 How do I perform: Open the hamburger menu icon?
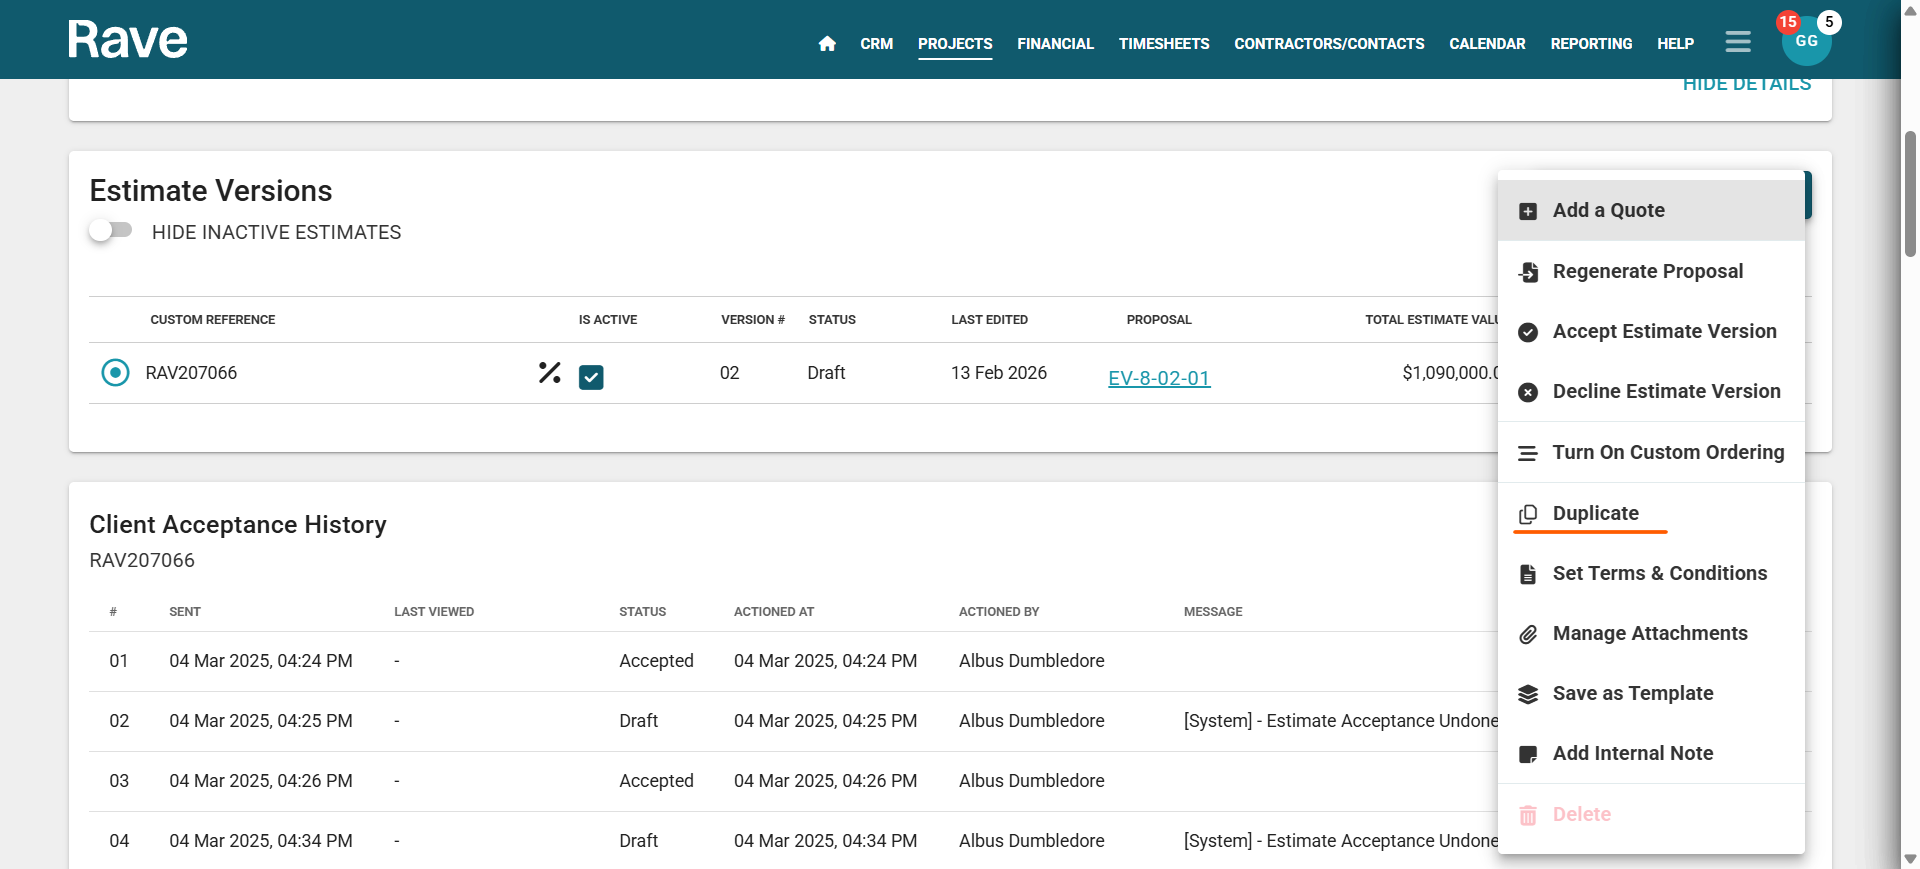click(1738, 42)
